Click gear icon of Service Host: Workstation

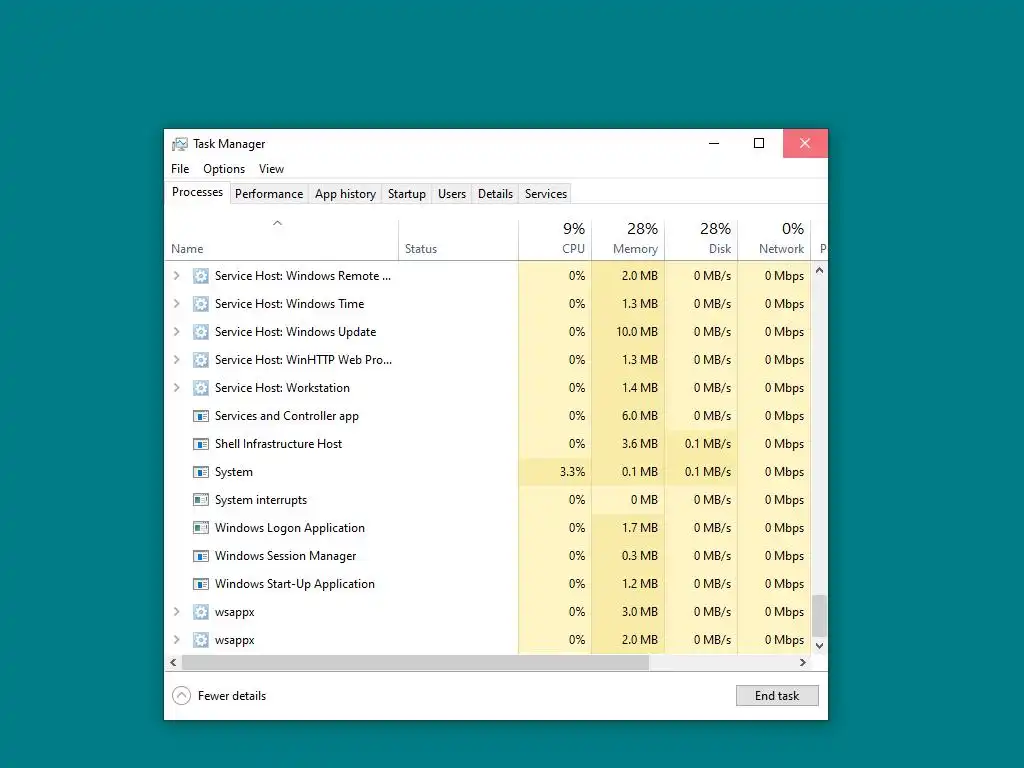point(200,388)
